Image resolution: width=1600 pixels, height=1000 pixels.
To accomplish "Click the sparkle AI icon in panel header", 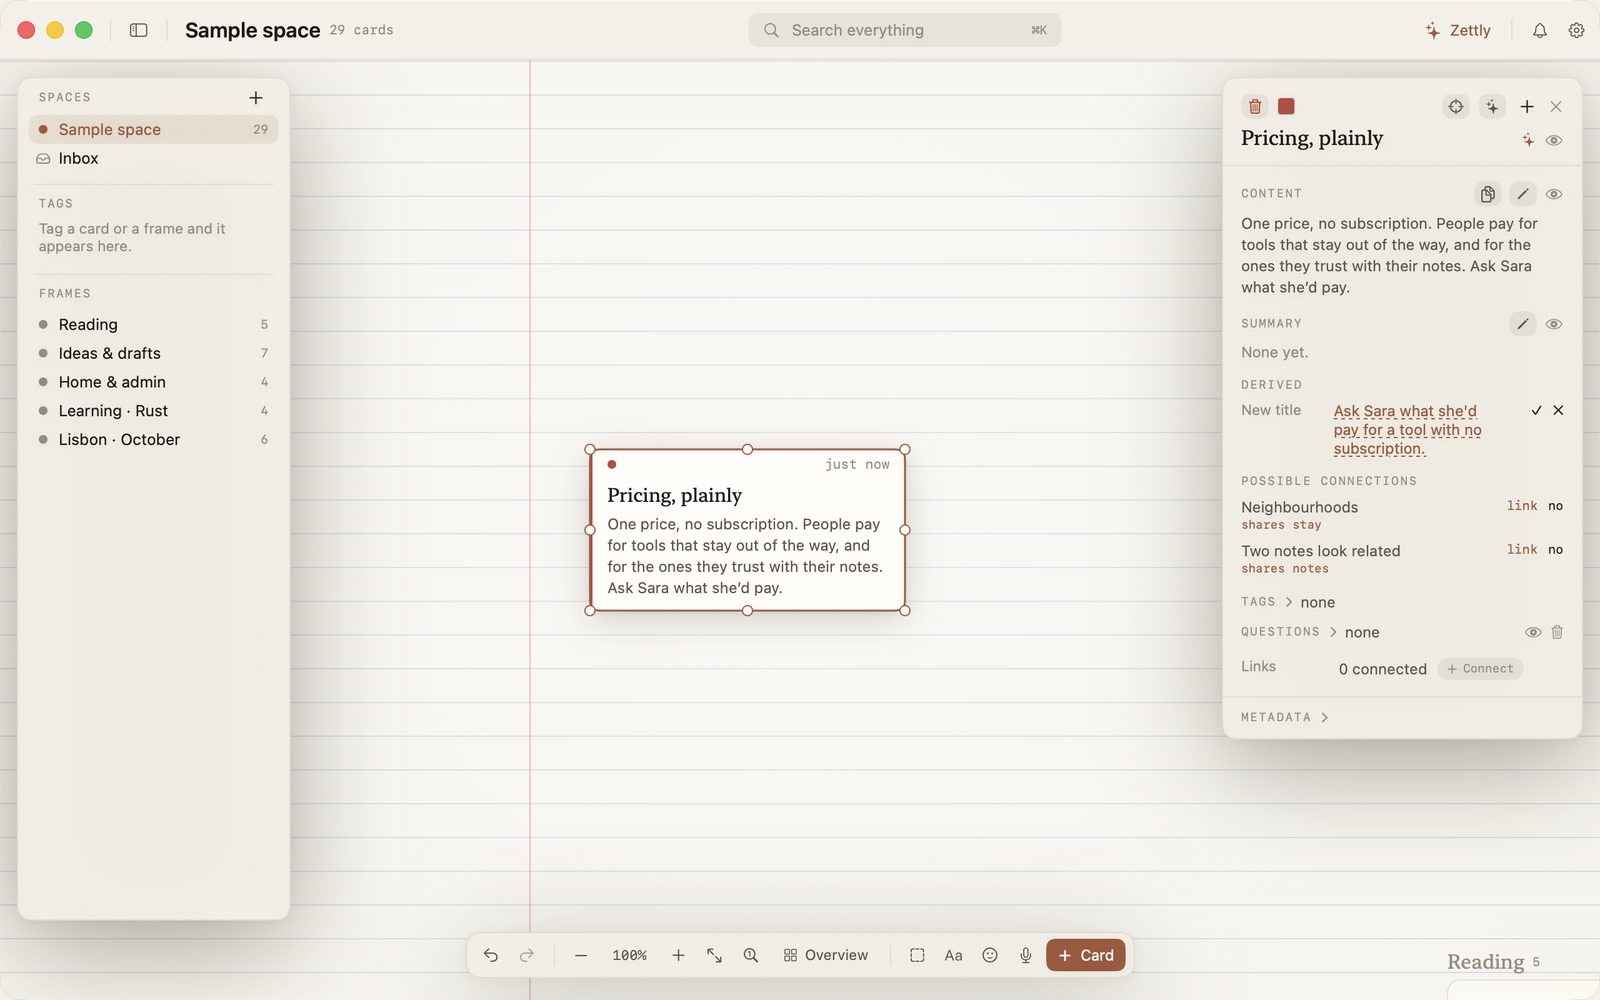I will click(x=1492, y=106).
